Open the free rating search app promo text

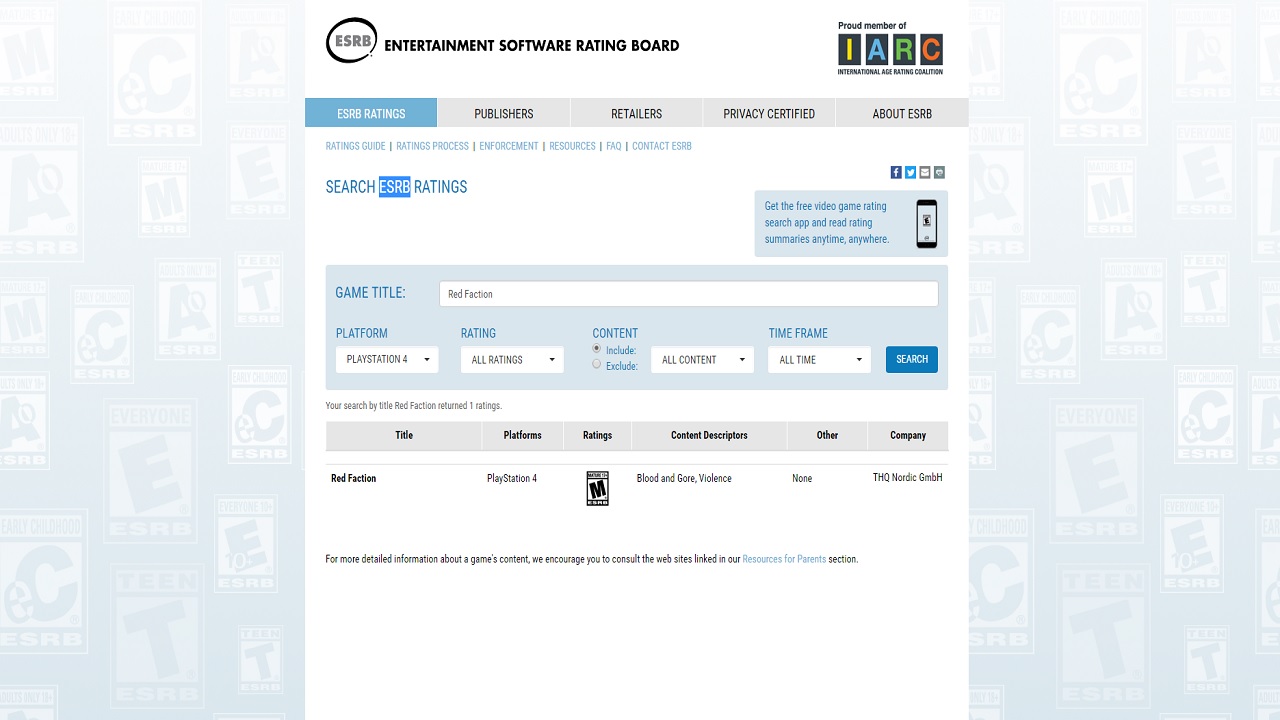coord(827,223)
